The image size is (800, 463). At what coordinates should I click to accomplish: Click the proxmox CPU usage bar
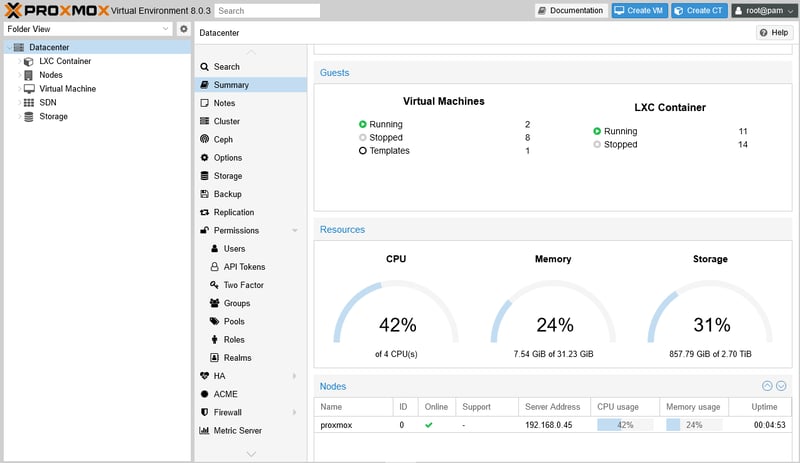(x=625, y=425)
